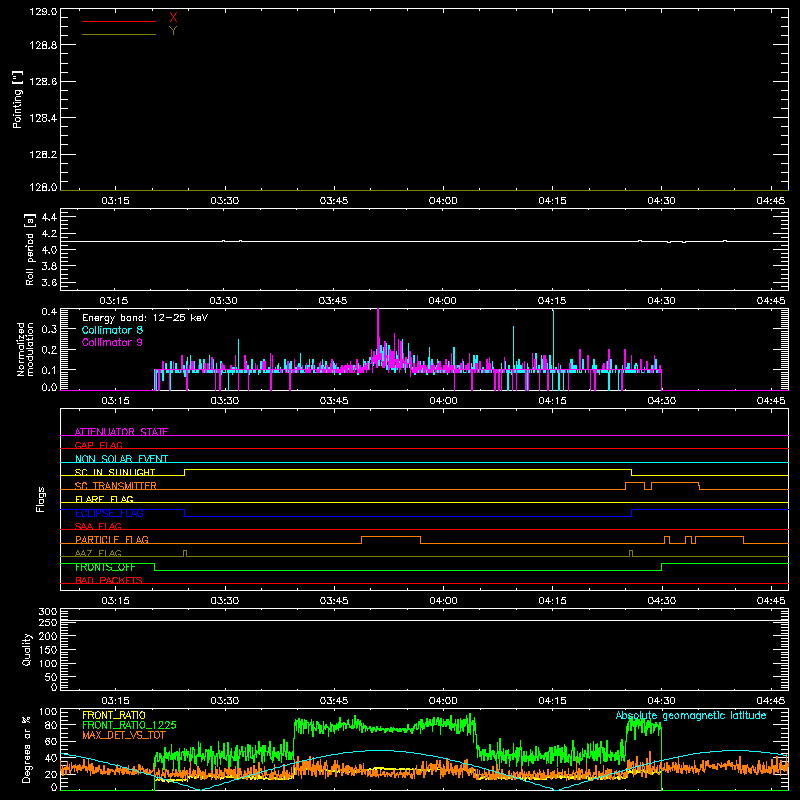Click the olive Y legend line
The height and width of the screenshot is (800, 800).
click(x=119, y=35)
